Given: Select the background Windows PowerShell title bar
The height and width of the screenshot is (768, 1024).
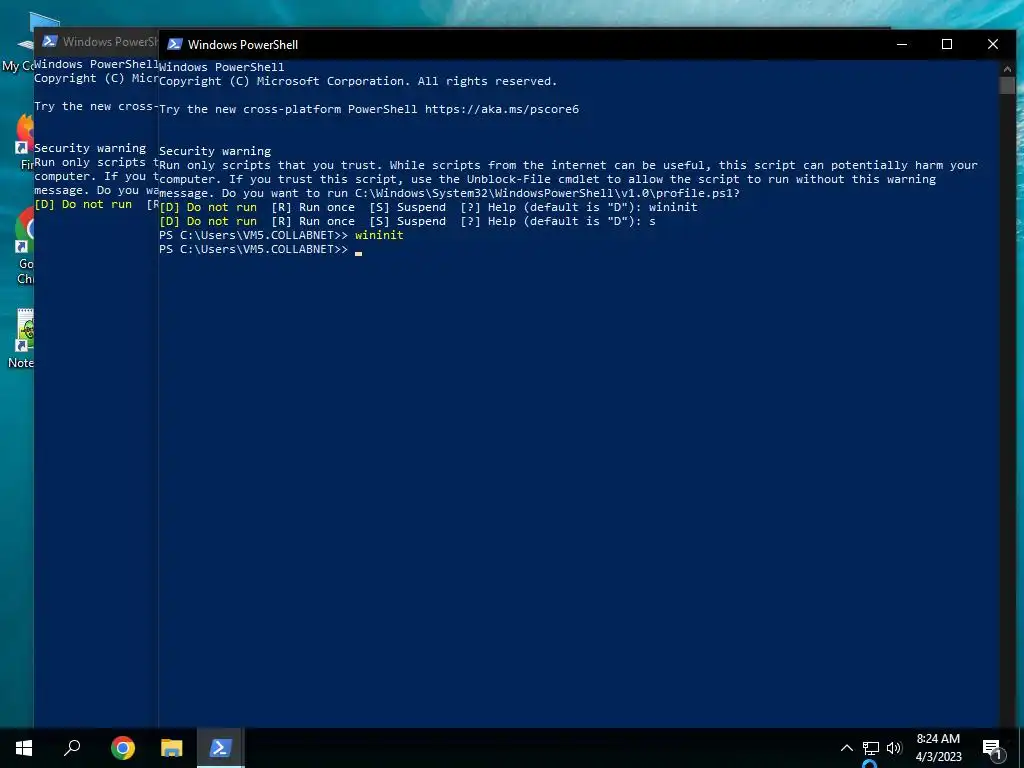Looking at the screenshot, I should [x=97, y=42].
